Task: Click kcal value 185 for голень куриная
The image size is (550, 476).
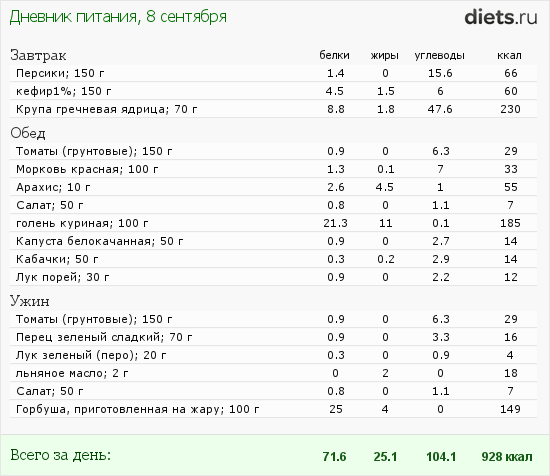Action: coord(510,223)
